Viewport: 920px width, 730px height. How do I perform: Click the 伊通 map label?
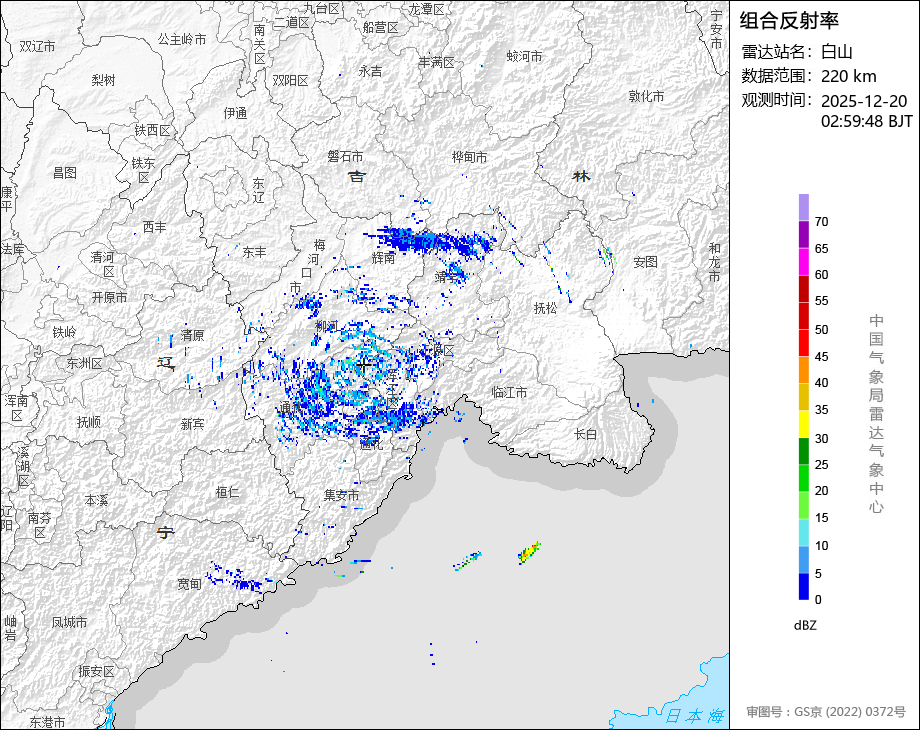coord(235,113)
